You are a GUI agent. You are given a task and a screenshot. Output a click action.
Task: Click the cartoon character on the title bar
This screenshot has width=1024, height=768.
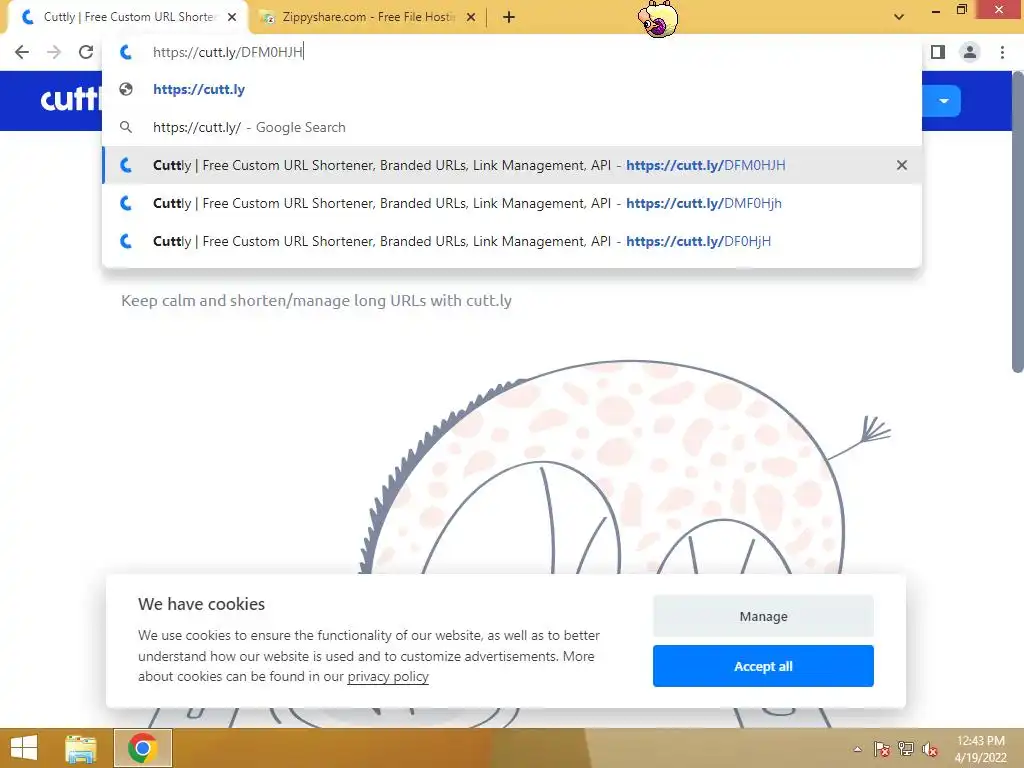pyautogui.click(x=658, y=18)
